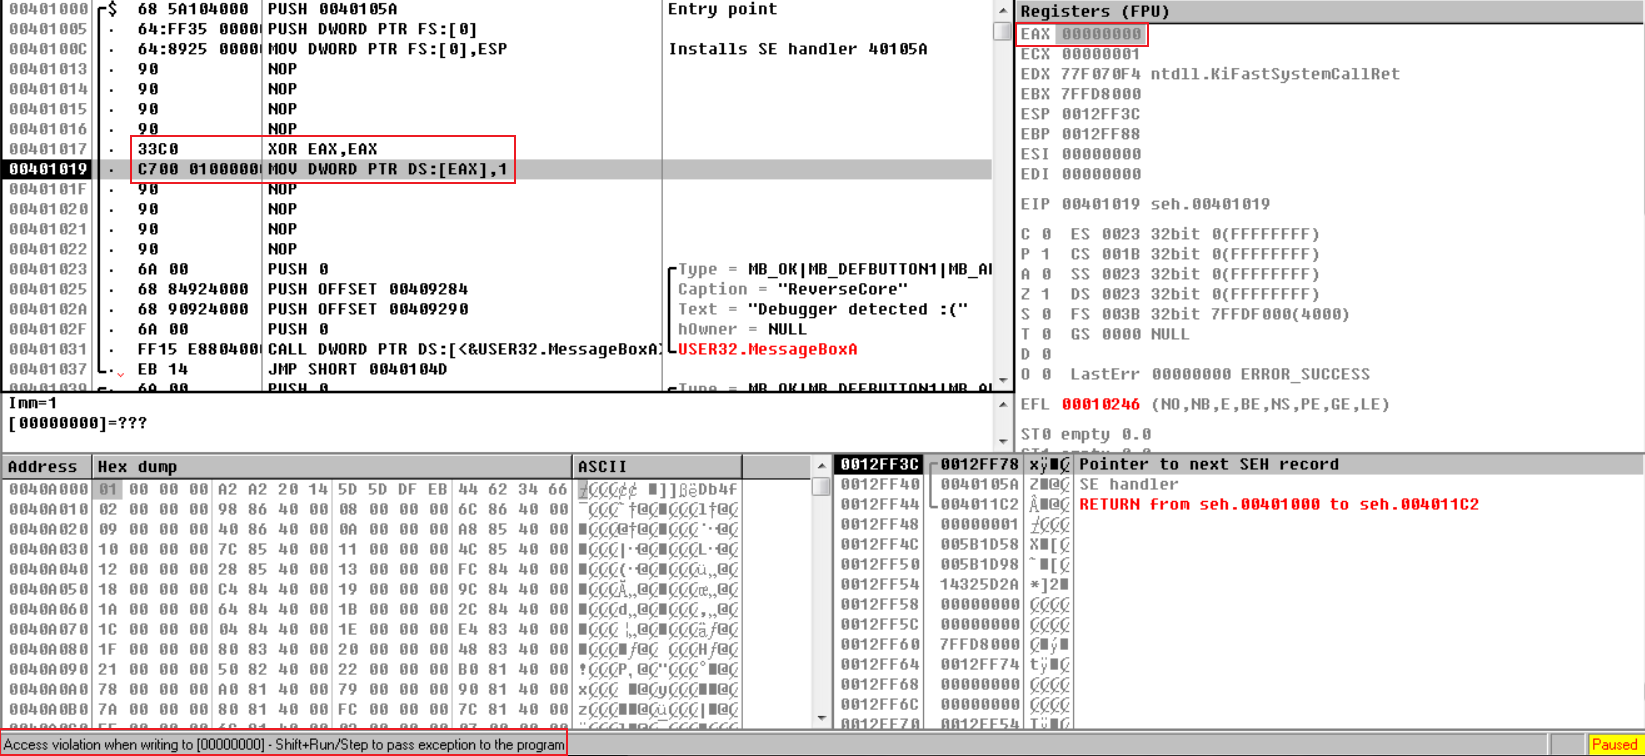Click disassembly pane scroll down arrow

1002,381
